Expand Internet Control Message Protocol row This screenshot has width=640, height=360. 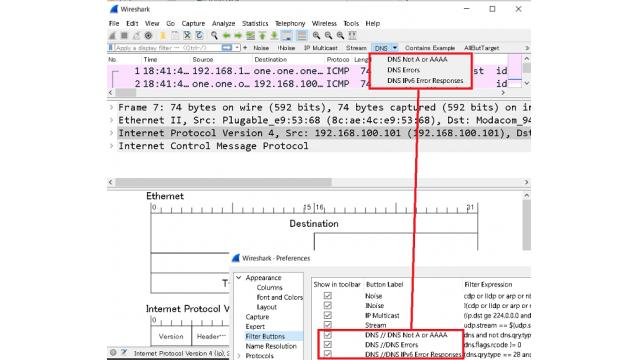[x=111, y=146]
